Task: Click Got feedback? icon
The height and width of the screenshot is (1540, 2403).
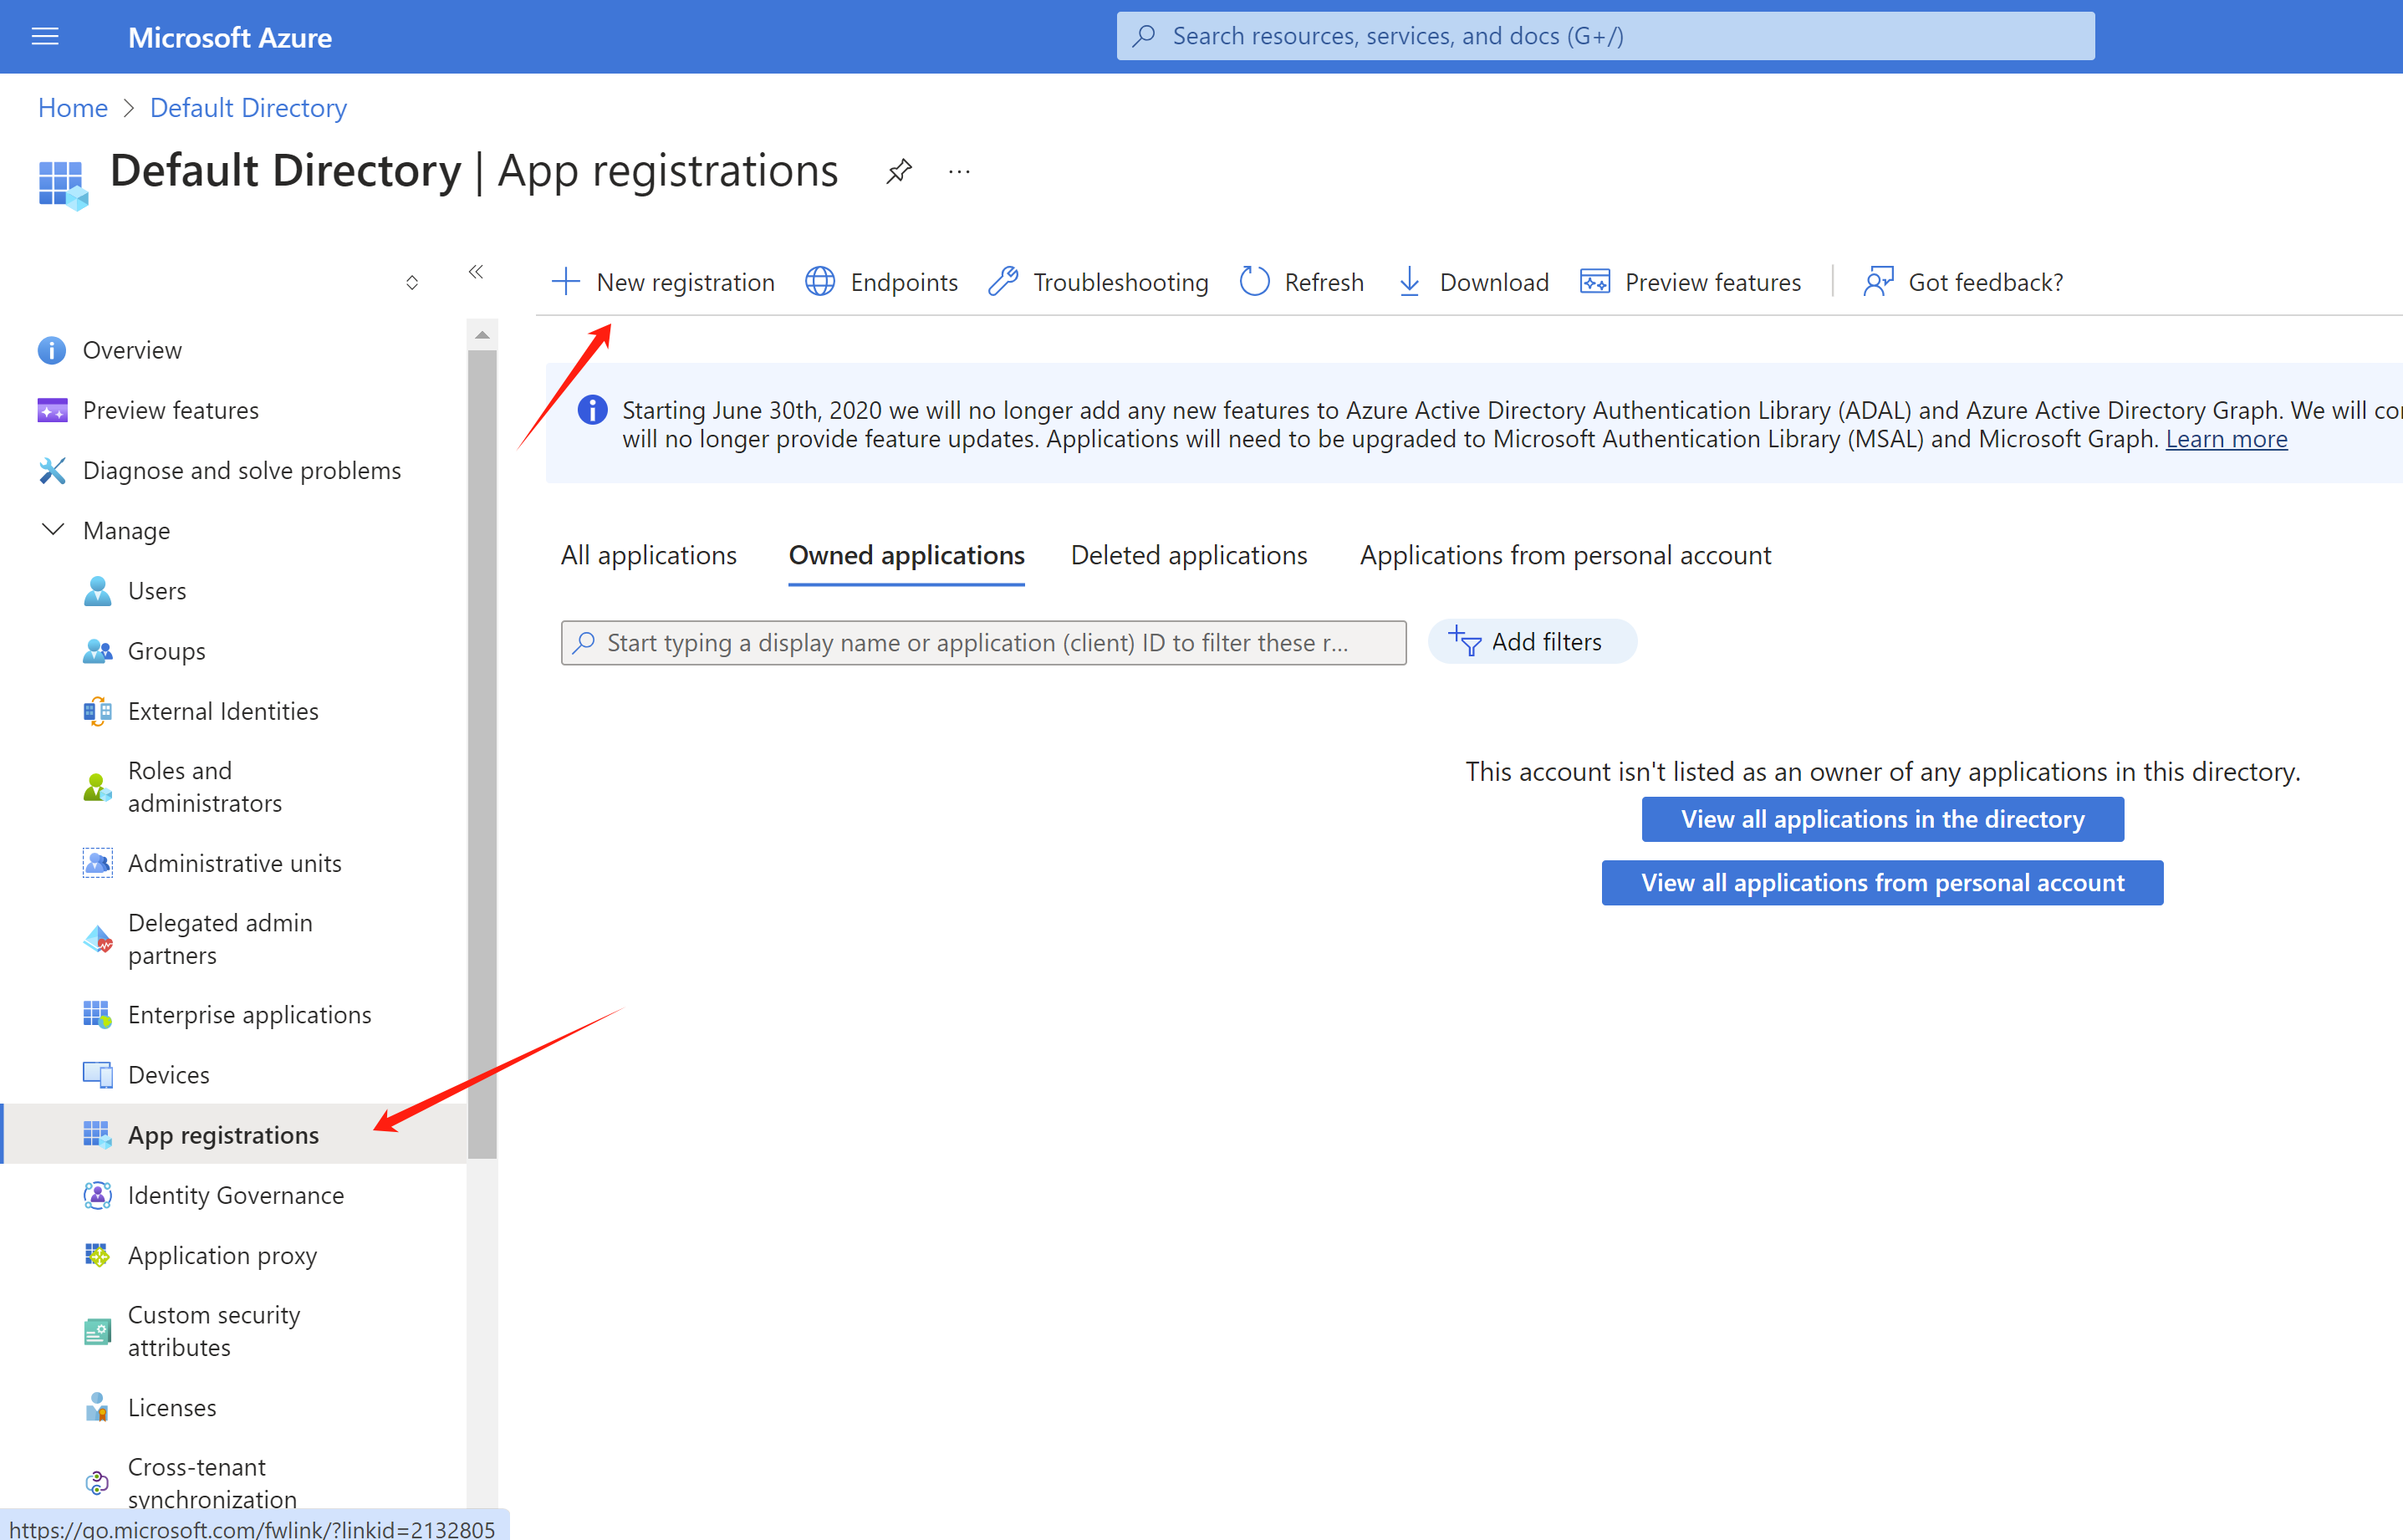Action: (x=1878, y=282)
